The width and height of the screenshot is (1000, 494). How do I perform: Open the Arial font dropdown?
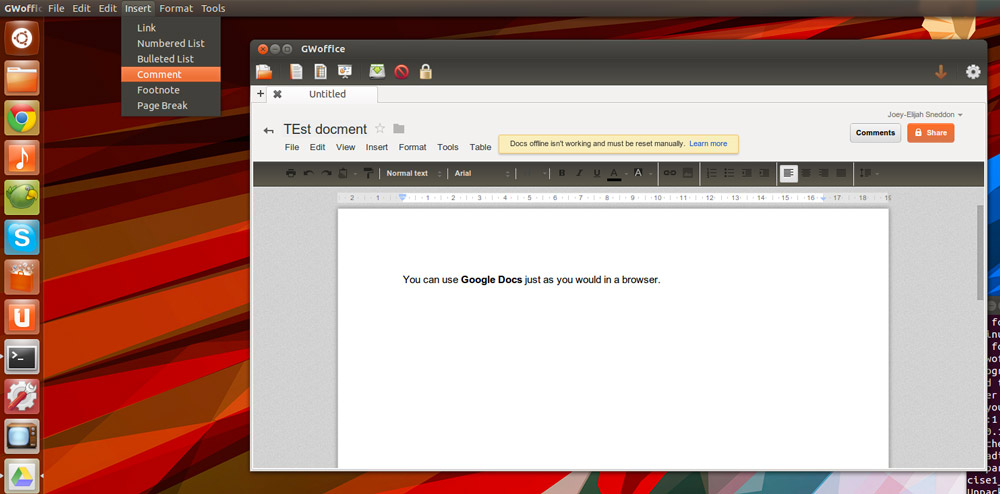point(482,173)
